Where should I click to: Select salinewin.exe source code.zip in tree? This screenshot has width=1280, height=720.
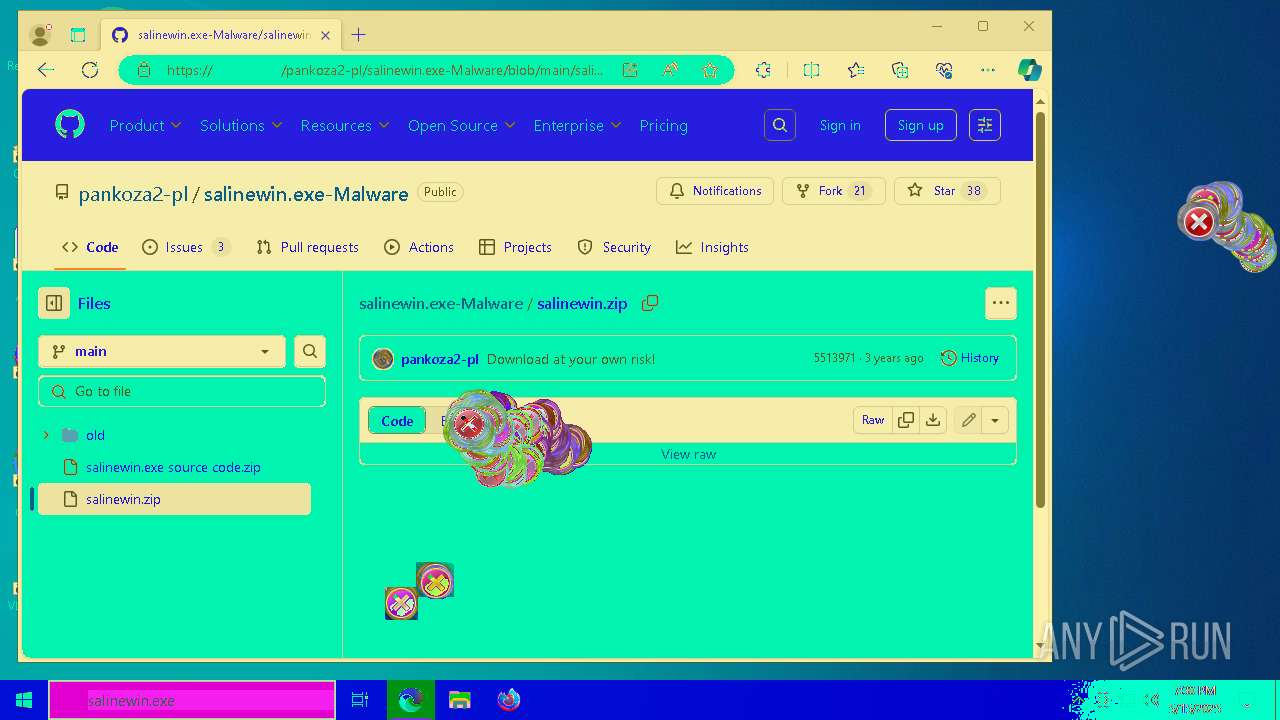click(174, 467)
